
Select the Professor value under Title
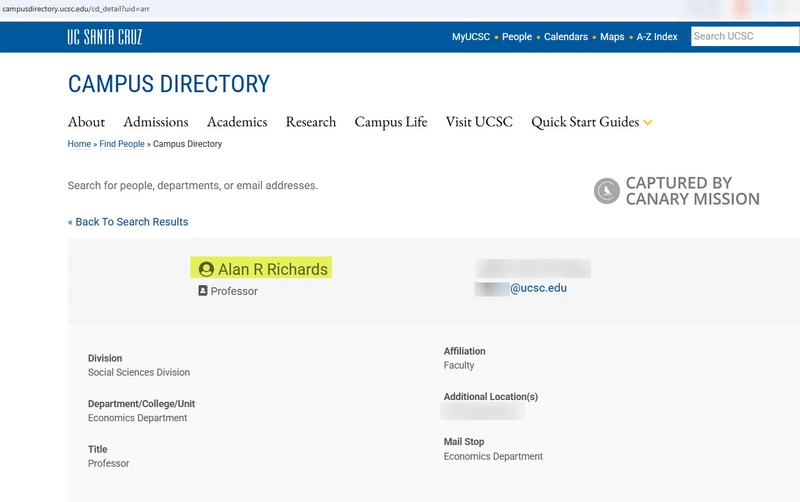[x=108, y=463]
